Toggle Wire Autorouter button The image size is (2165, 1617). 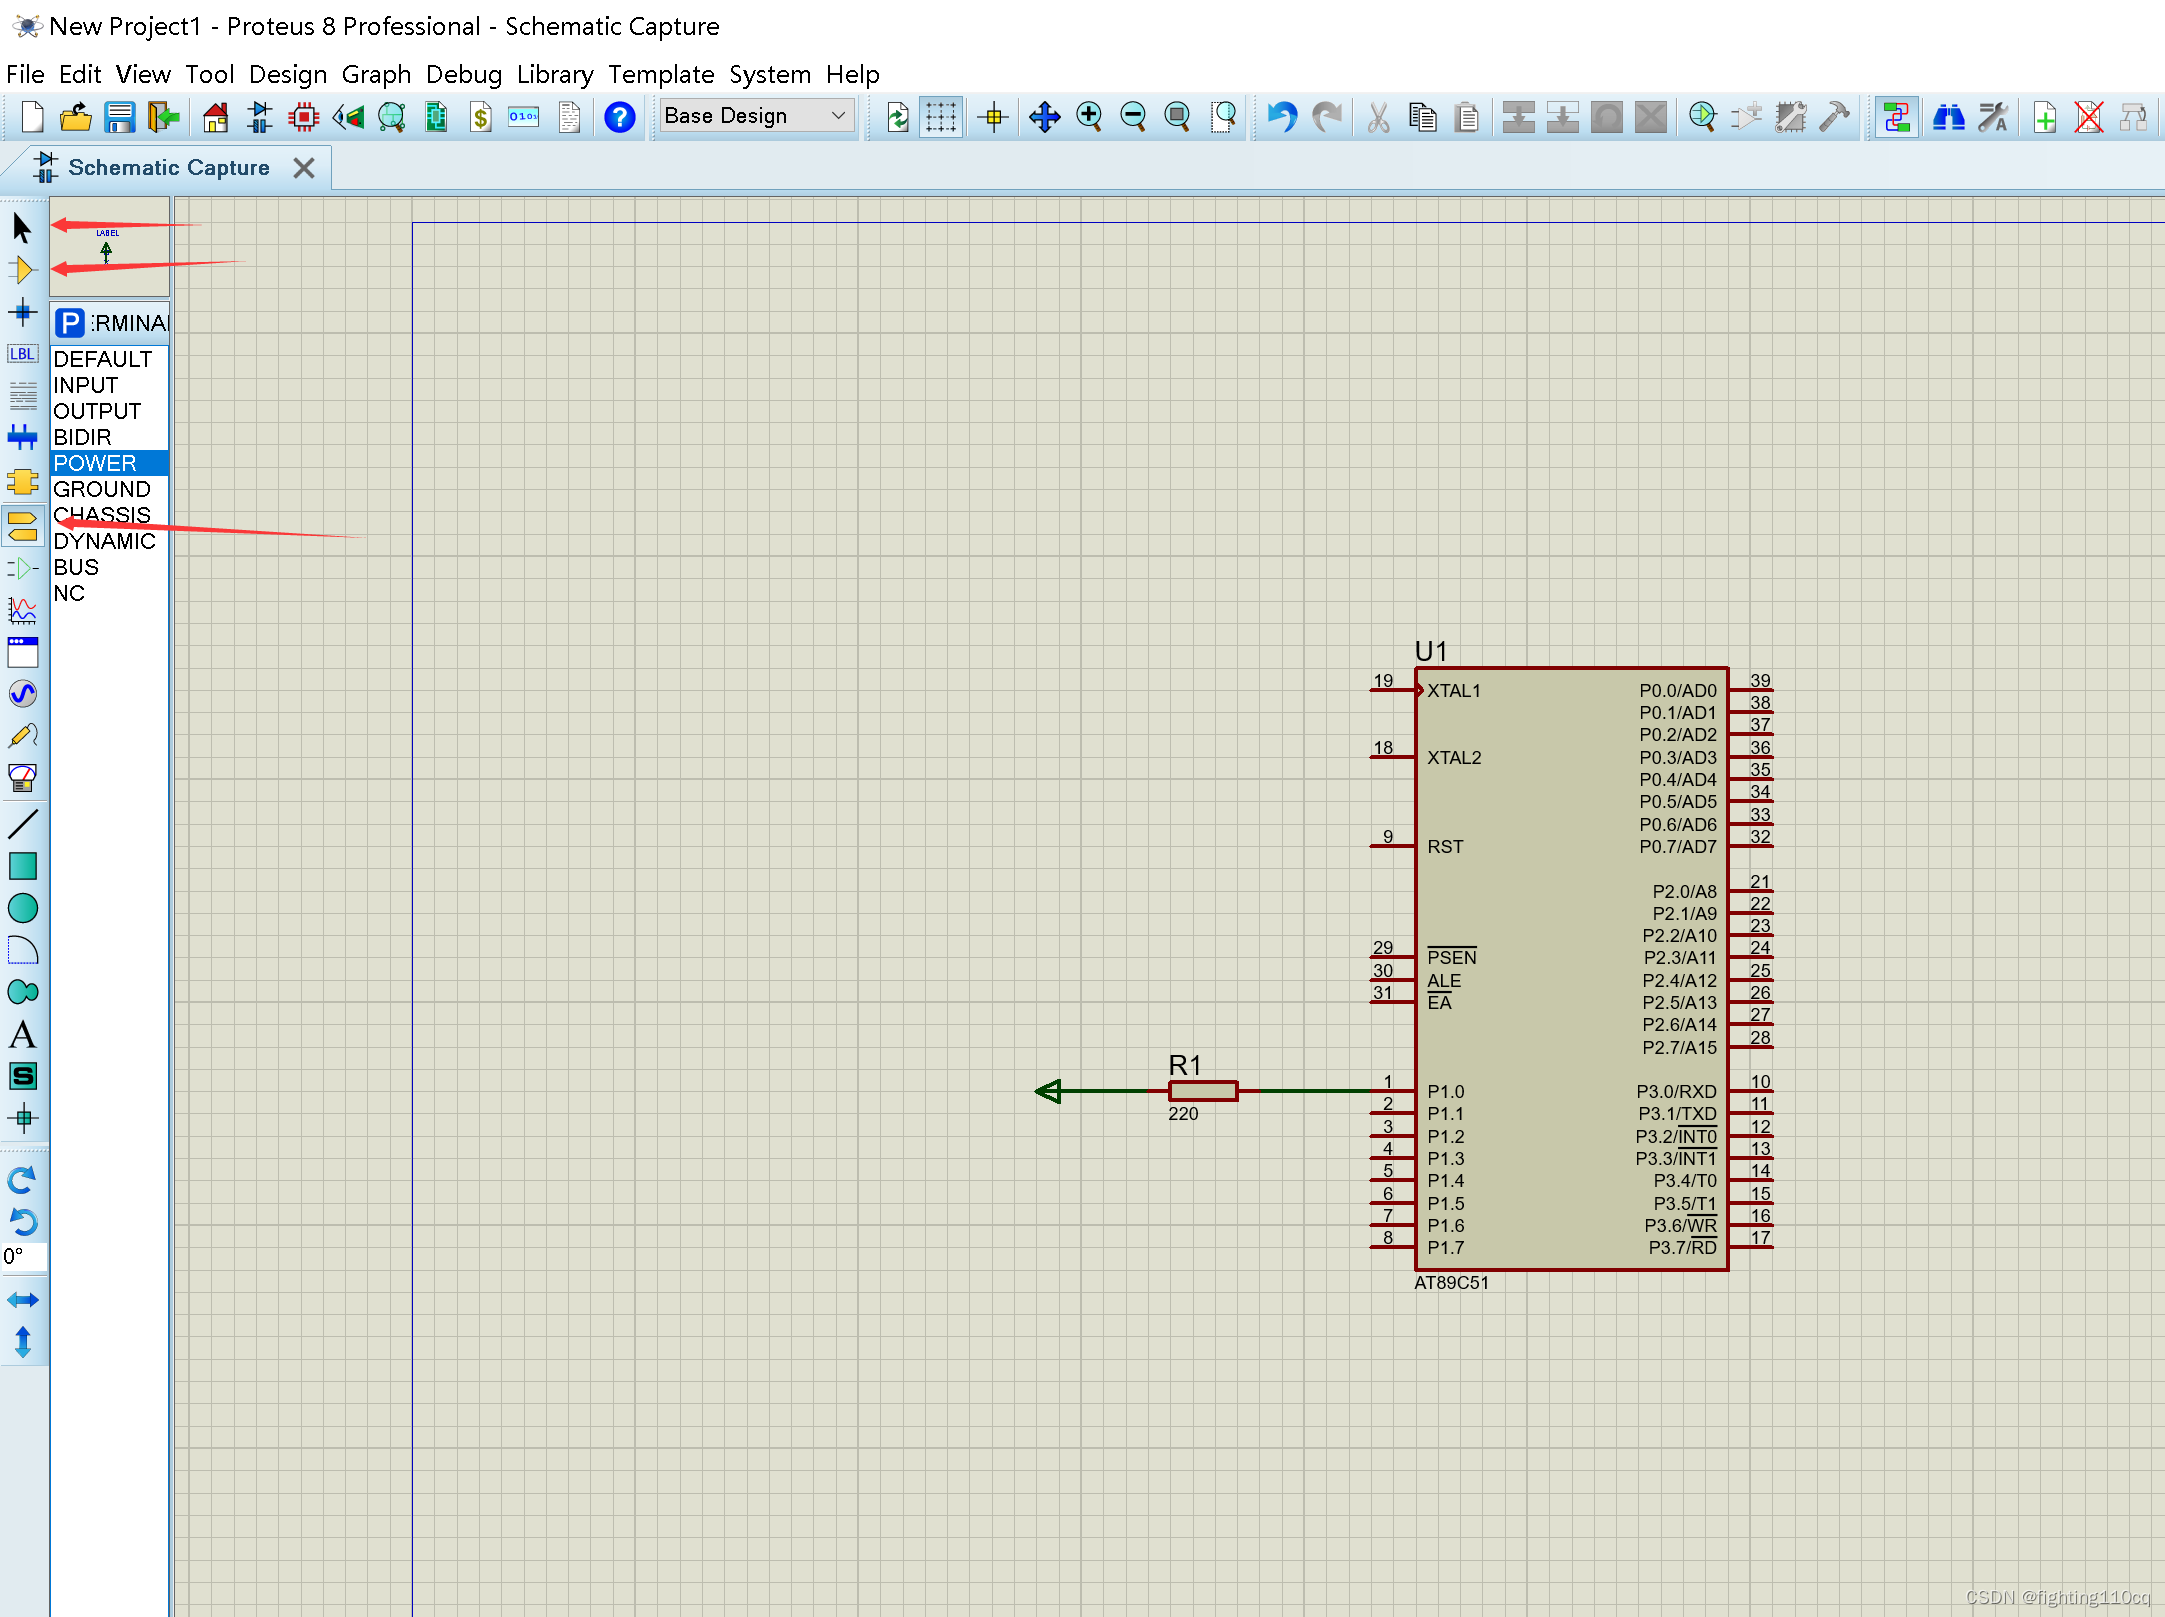point(1896,117)
